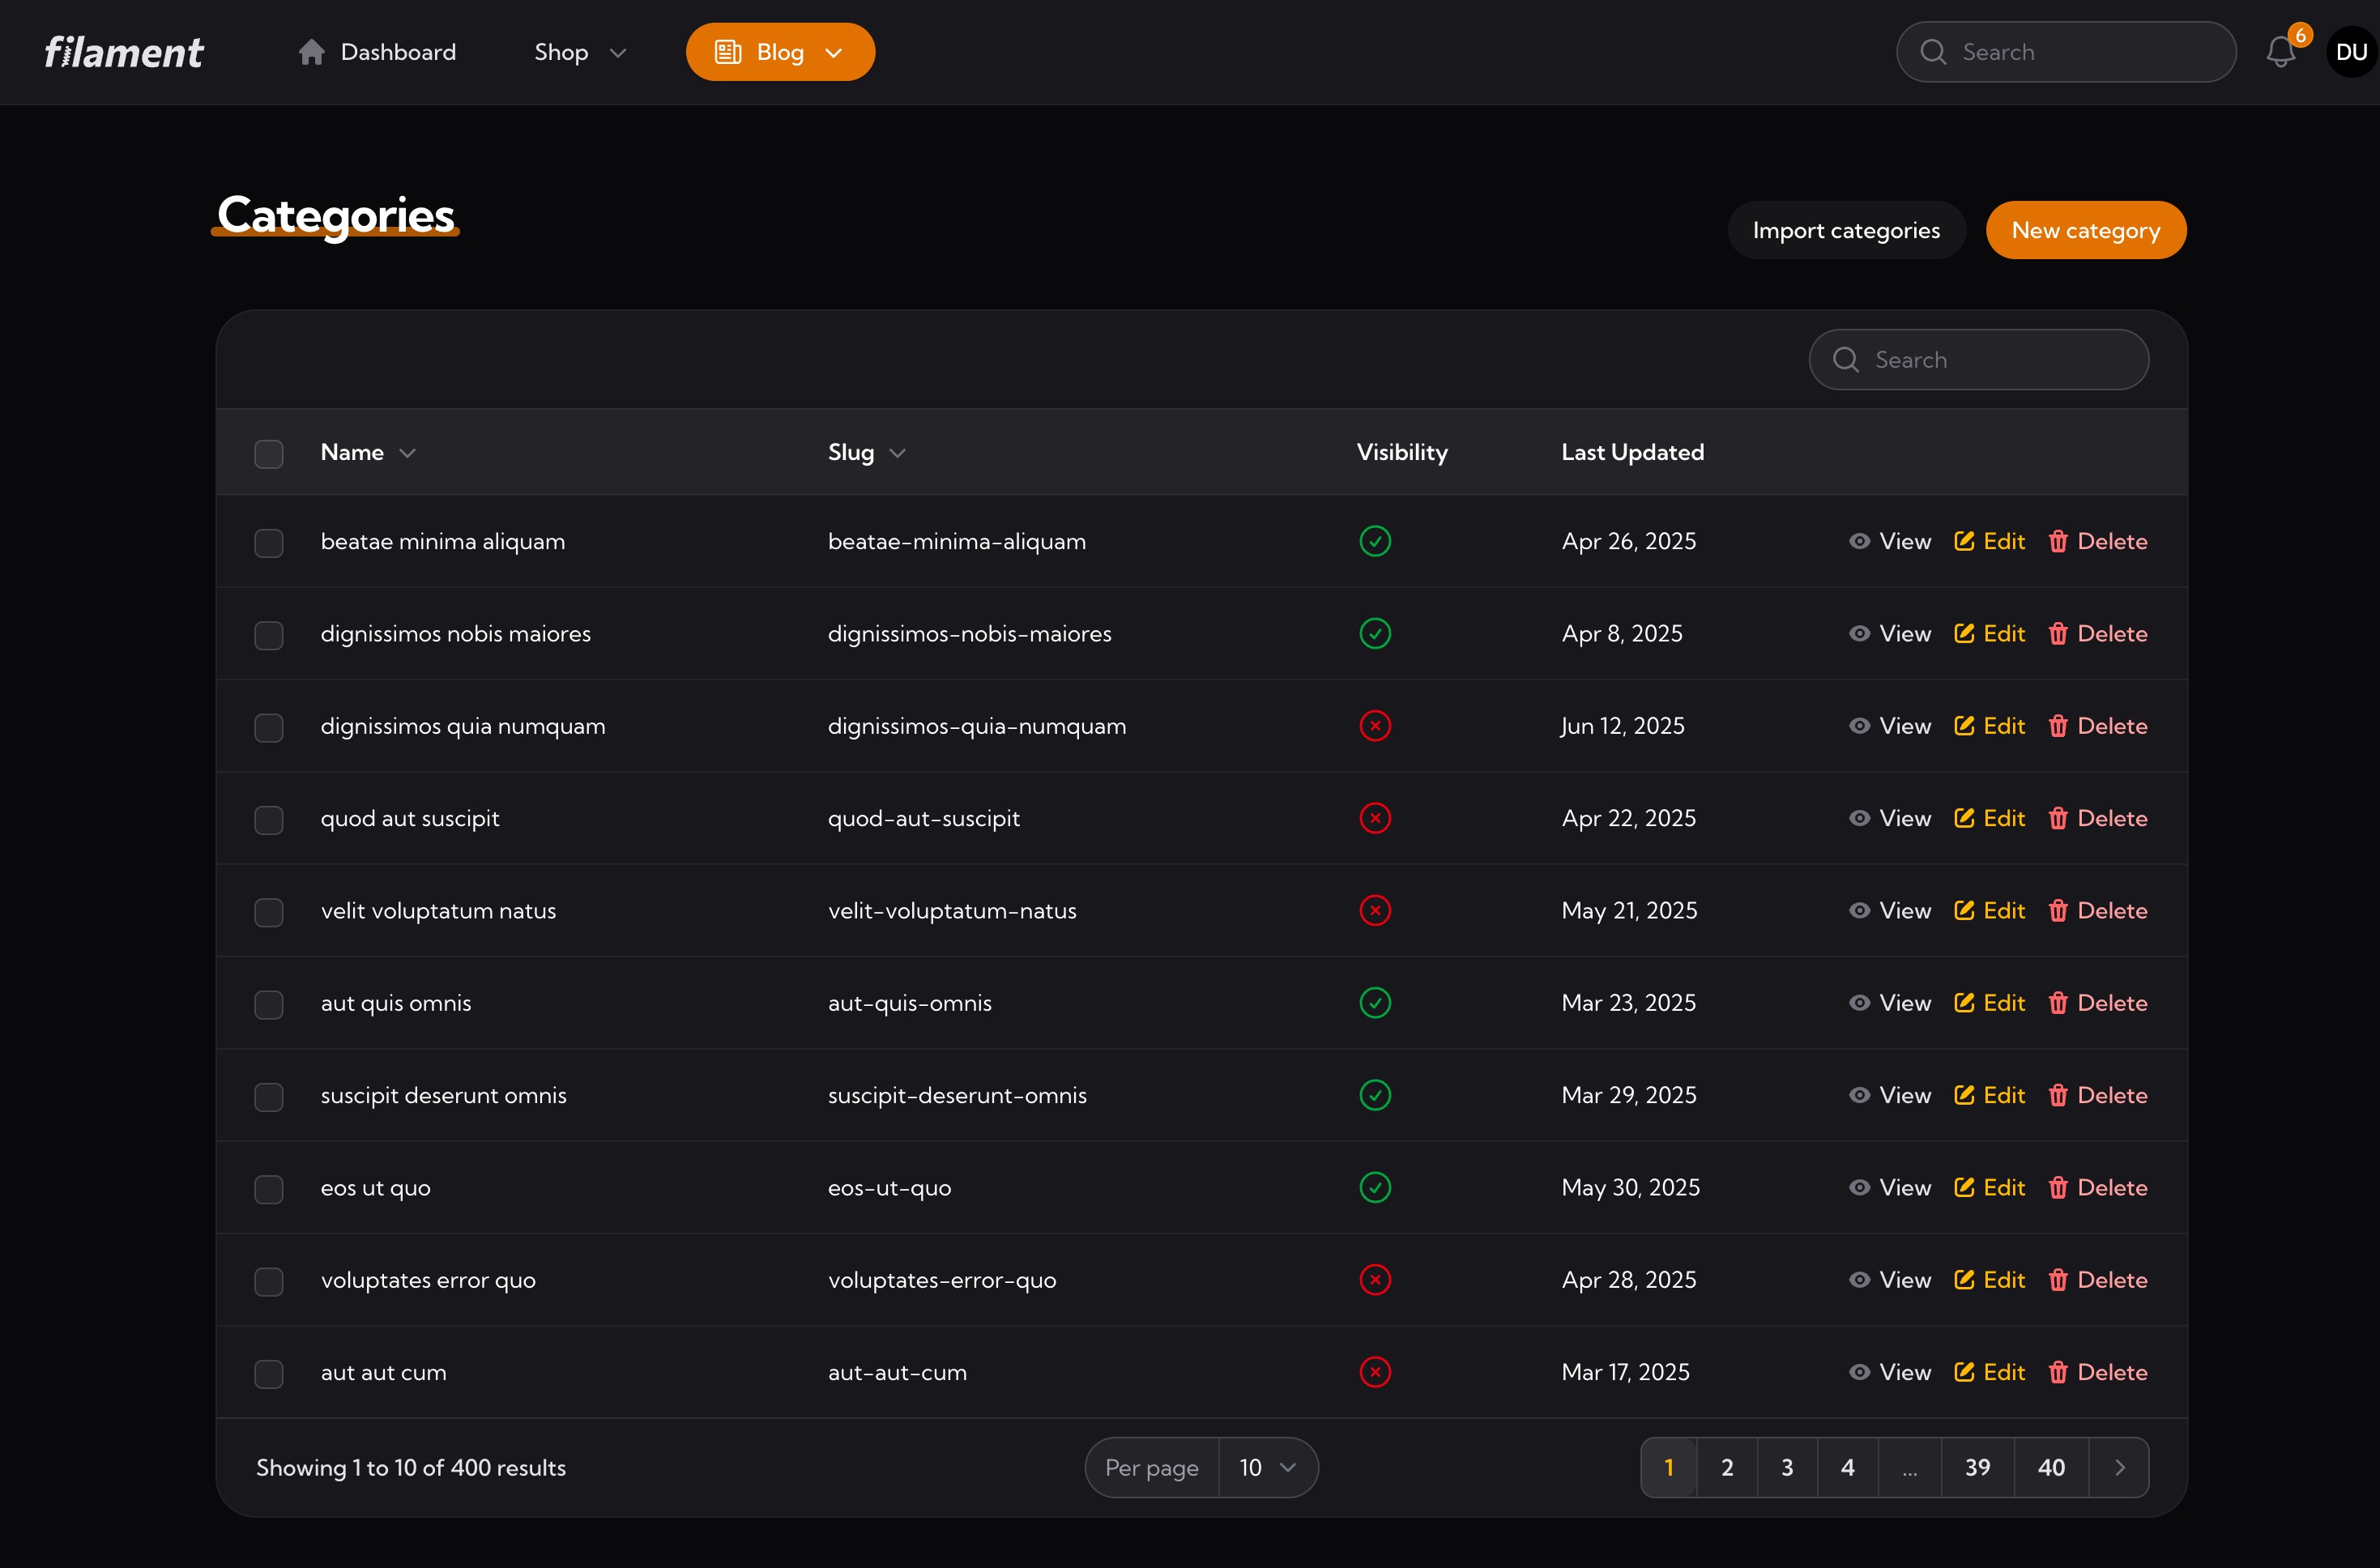Click the Last Updated column header
The height and width of the screenshot is (1568, 2380).
pos(1633,452)
